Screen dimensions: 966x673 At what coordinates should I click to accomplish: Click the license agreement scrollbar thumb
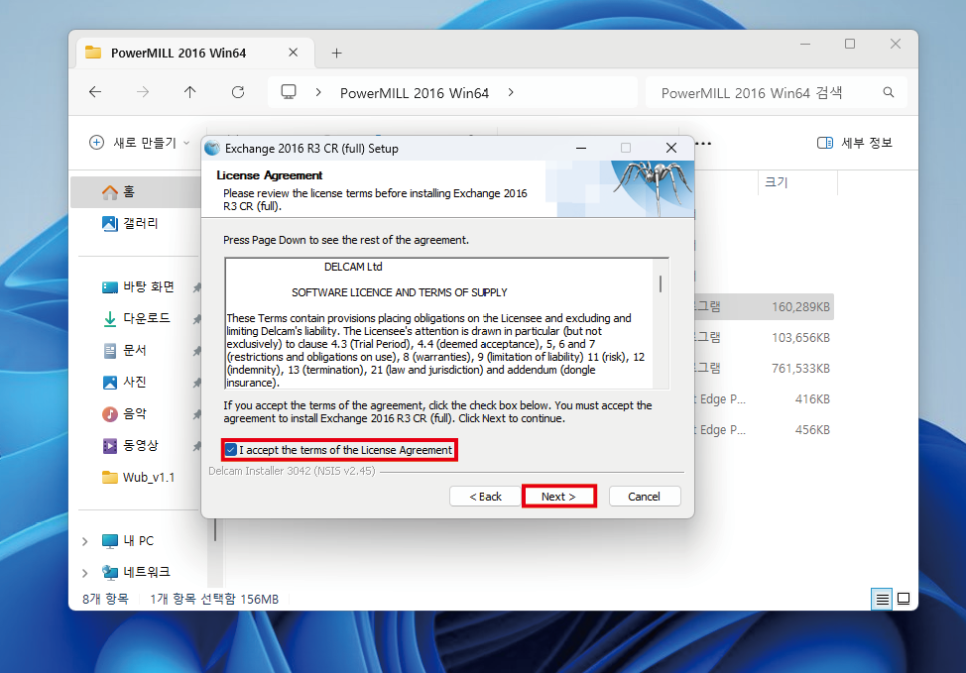pos(660,284)
